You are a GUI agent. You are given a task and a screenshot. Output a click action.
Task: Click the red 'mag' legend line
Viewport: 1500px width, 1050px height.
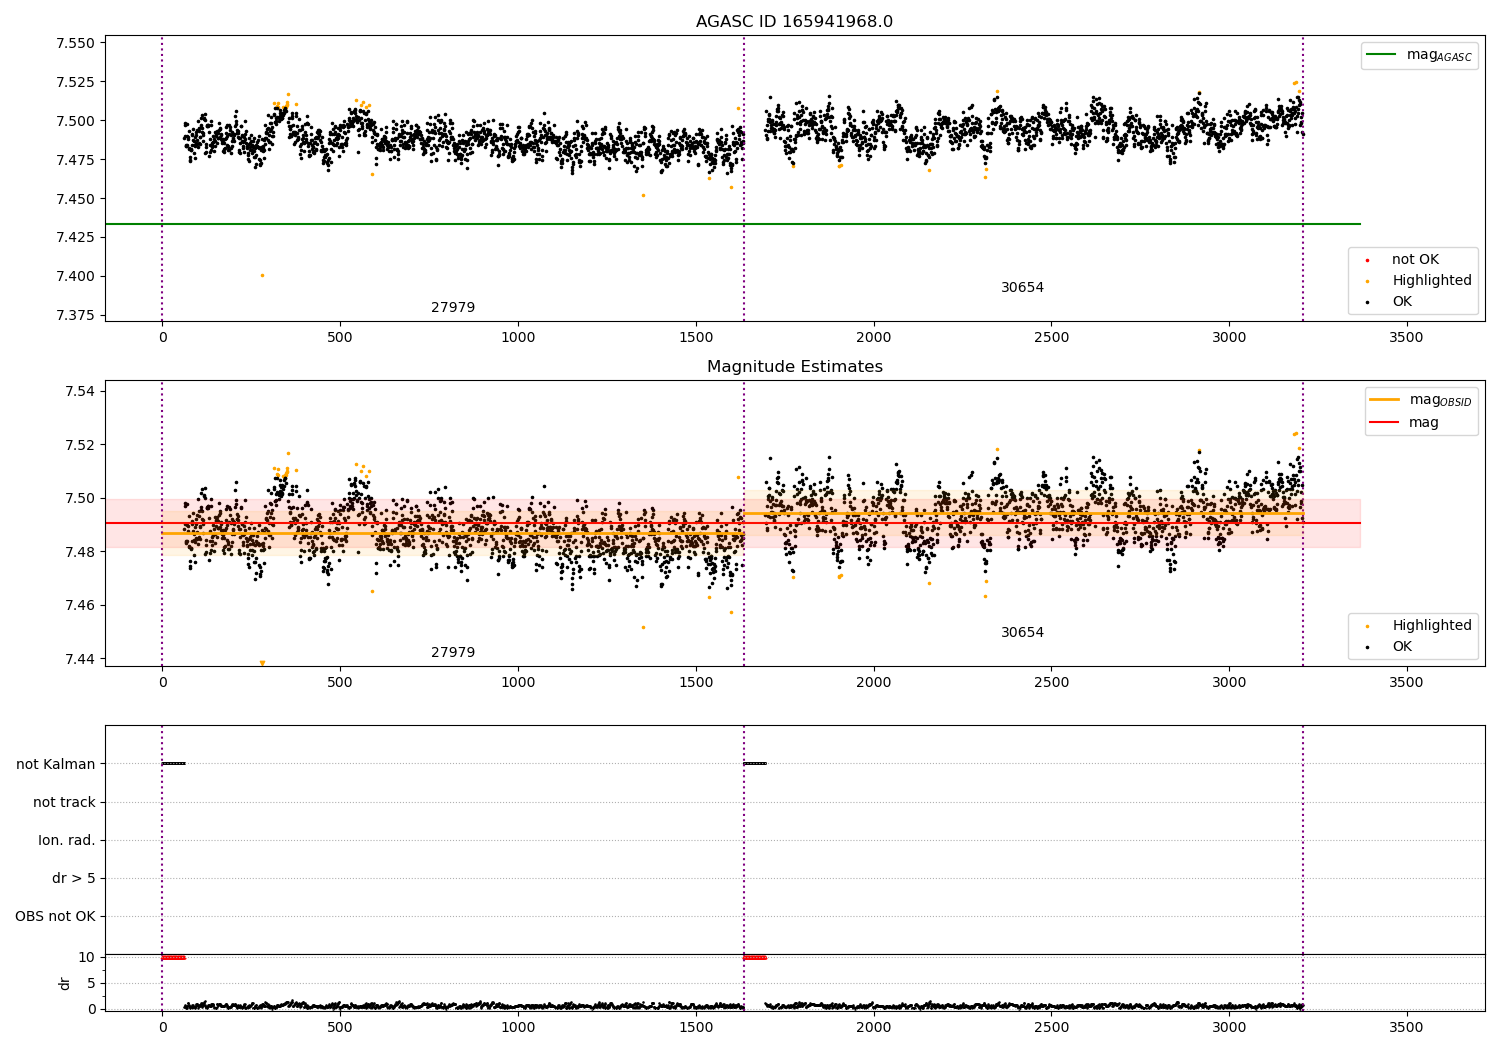coord(1385,423)
